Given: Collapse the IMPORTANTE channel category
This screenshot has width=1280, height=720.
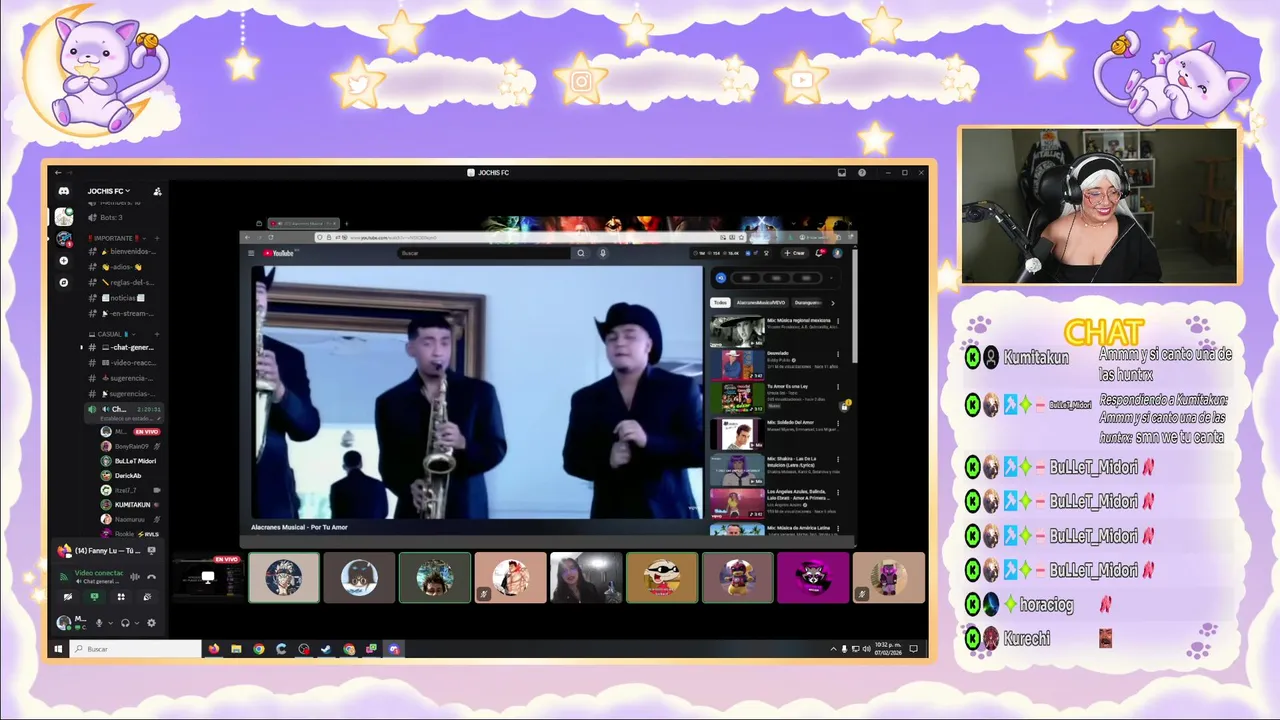Looking at the screenshot, I should tap(113, 238).
